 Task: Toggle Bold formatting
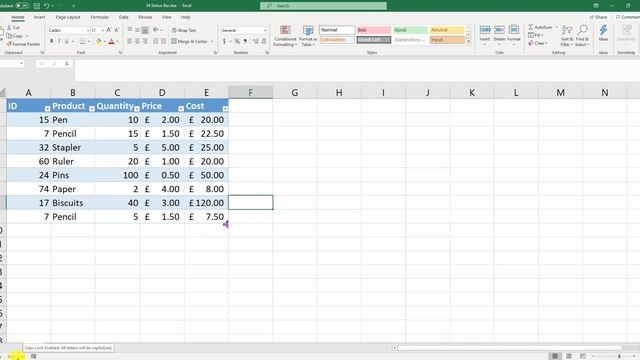point(51,41)
